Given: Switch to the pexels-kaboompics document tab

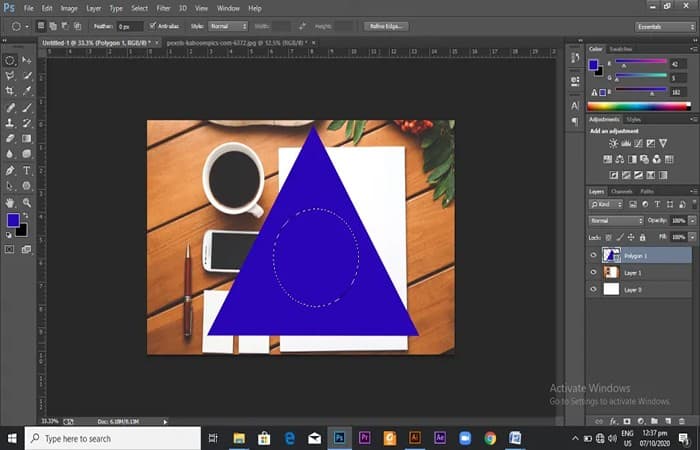Looking at the screenshot, I should (x=237, y=43).
